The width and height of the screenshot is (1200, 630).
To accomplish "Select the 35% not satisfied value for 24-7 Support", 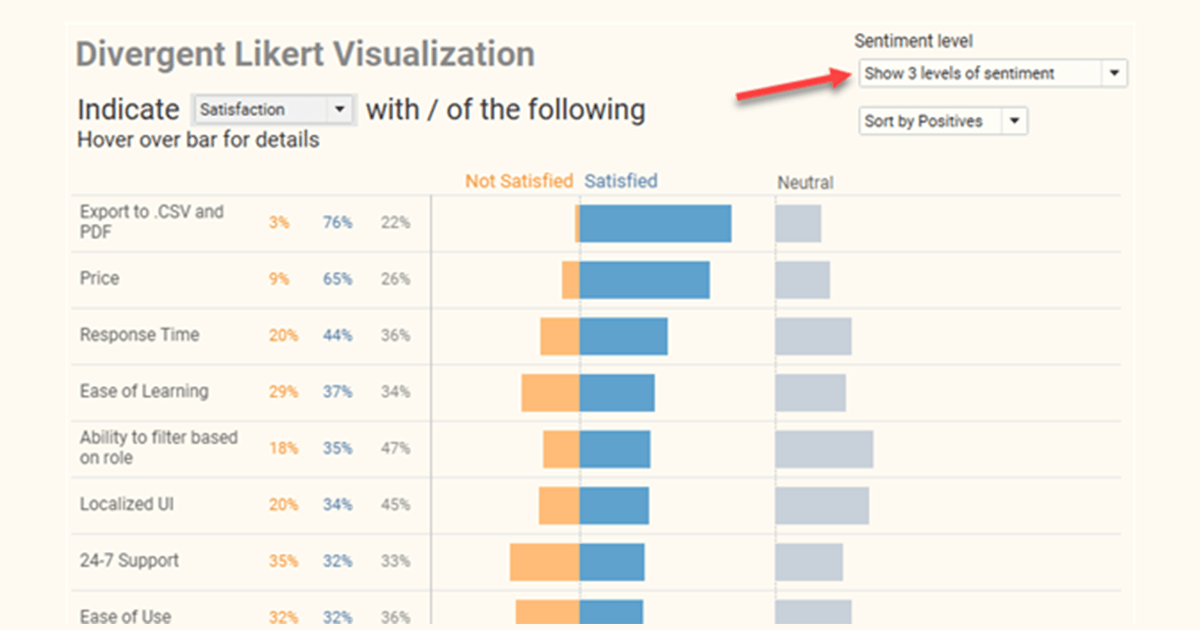I will 283,562.
